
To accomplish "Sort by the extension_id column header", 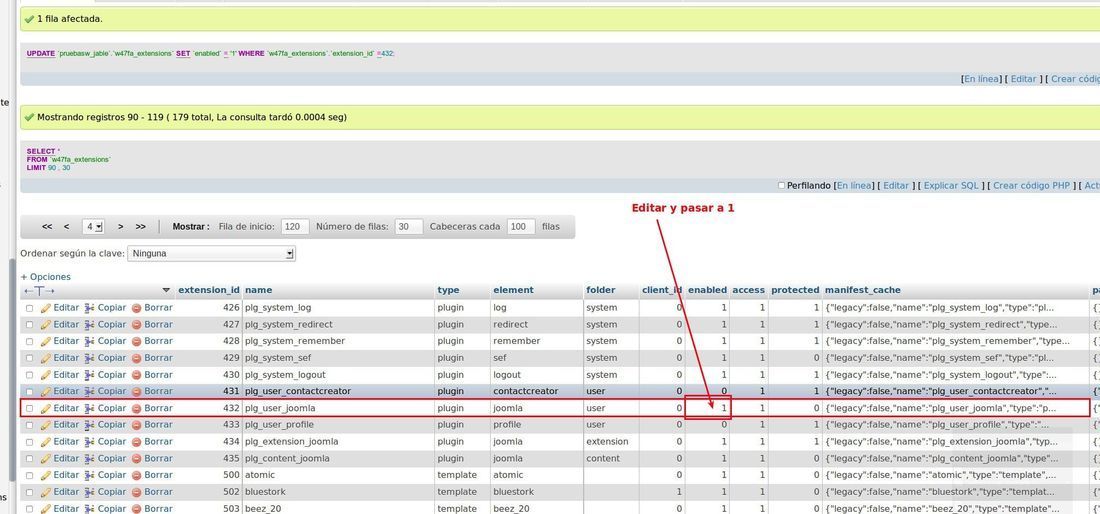I will click(209, 290).
